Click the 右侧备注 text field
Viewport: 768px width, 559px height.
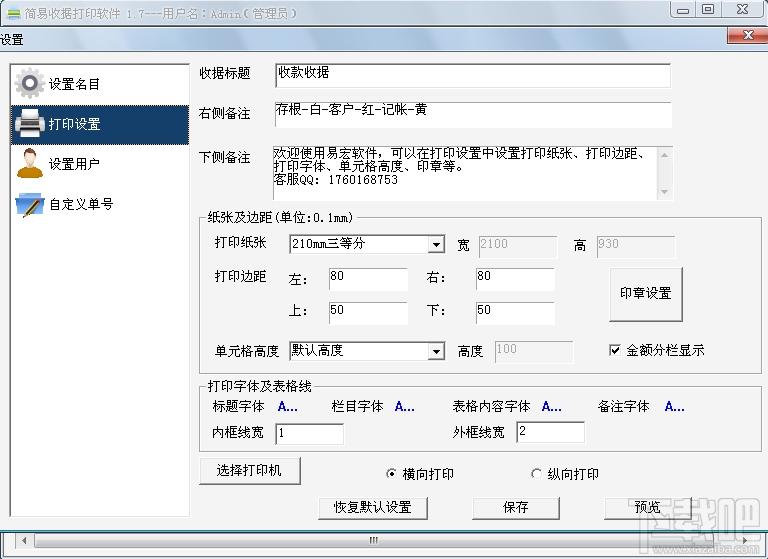pyautogui.click(x=473, y=114)
